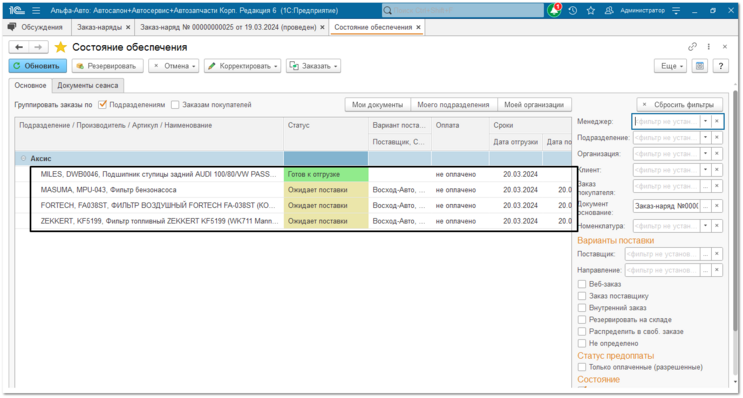The image size is (743, 398).
Task: Open the notifications bell icon
Action: [x=554, y=10]
